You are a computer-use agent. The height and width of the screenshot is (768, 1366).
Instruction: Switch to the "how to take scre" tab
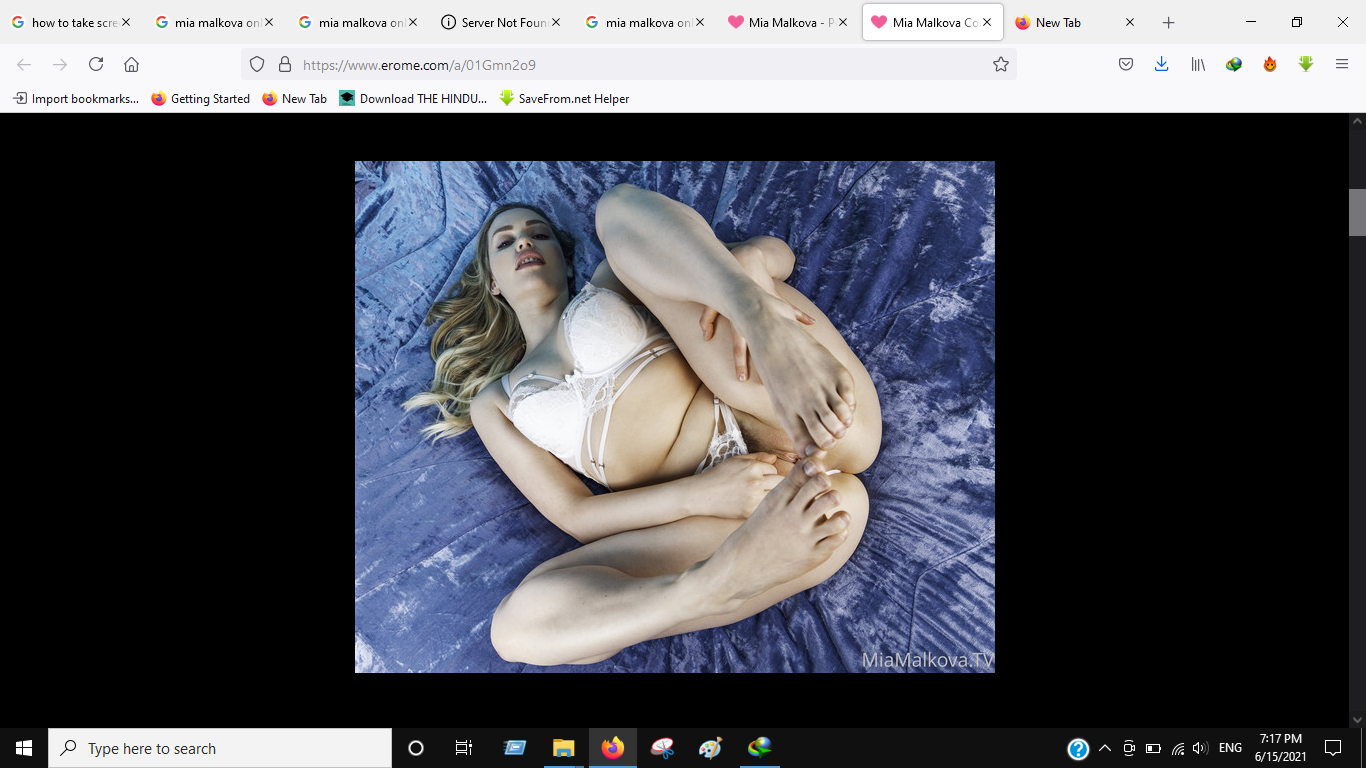[72, 22]
